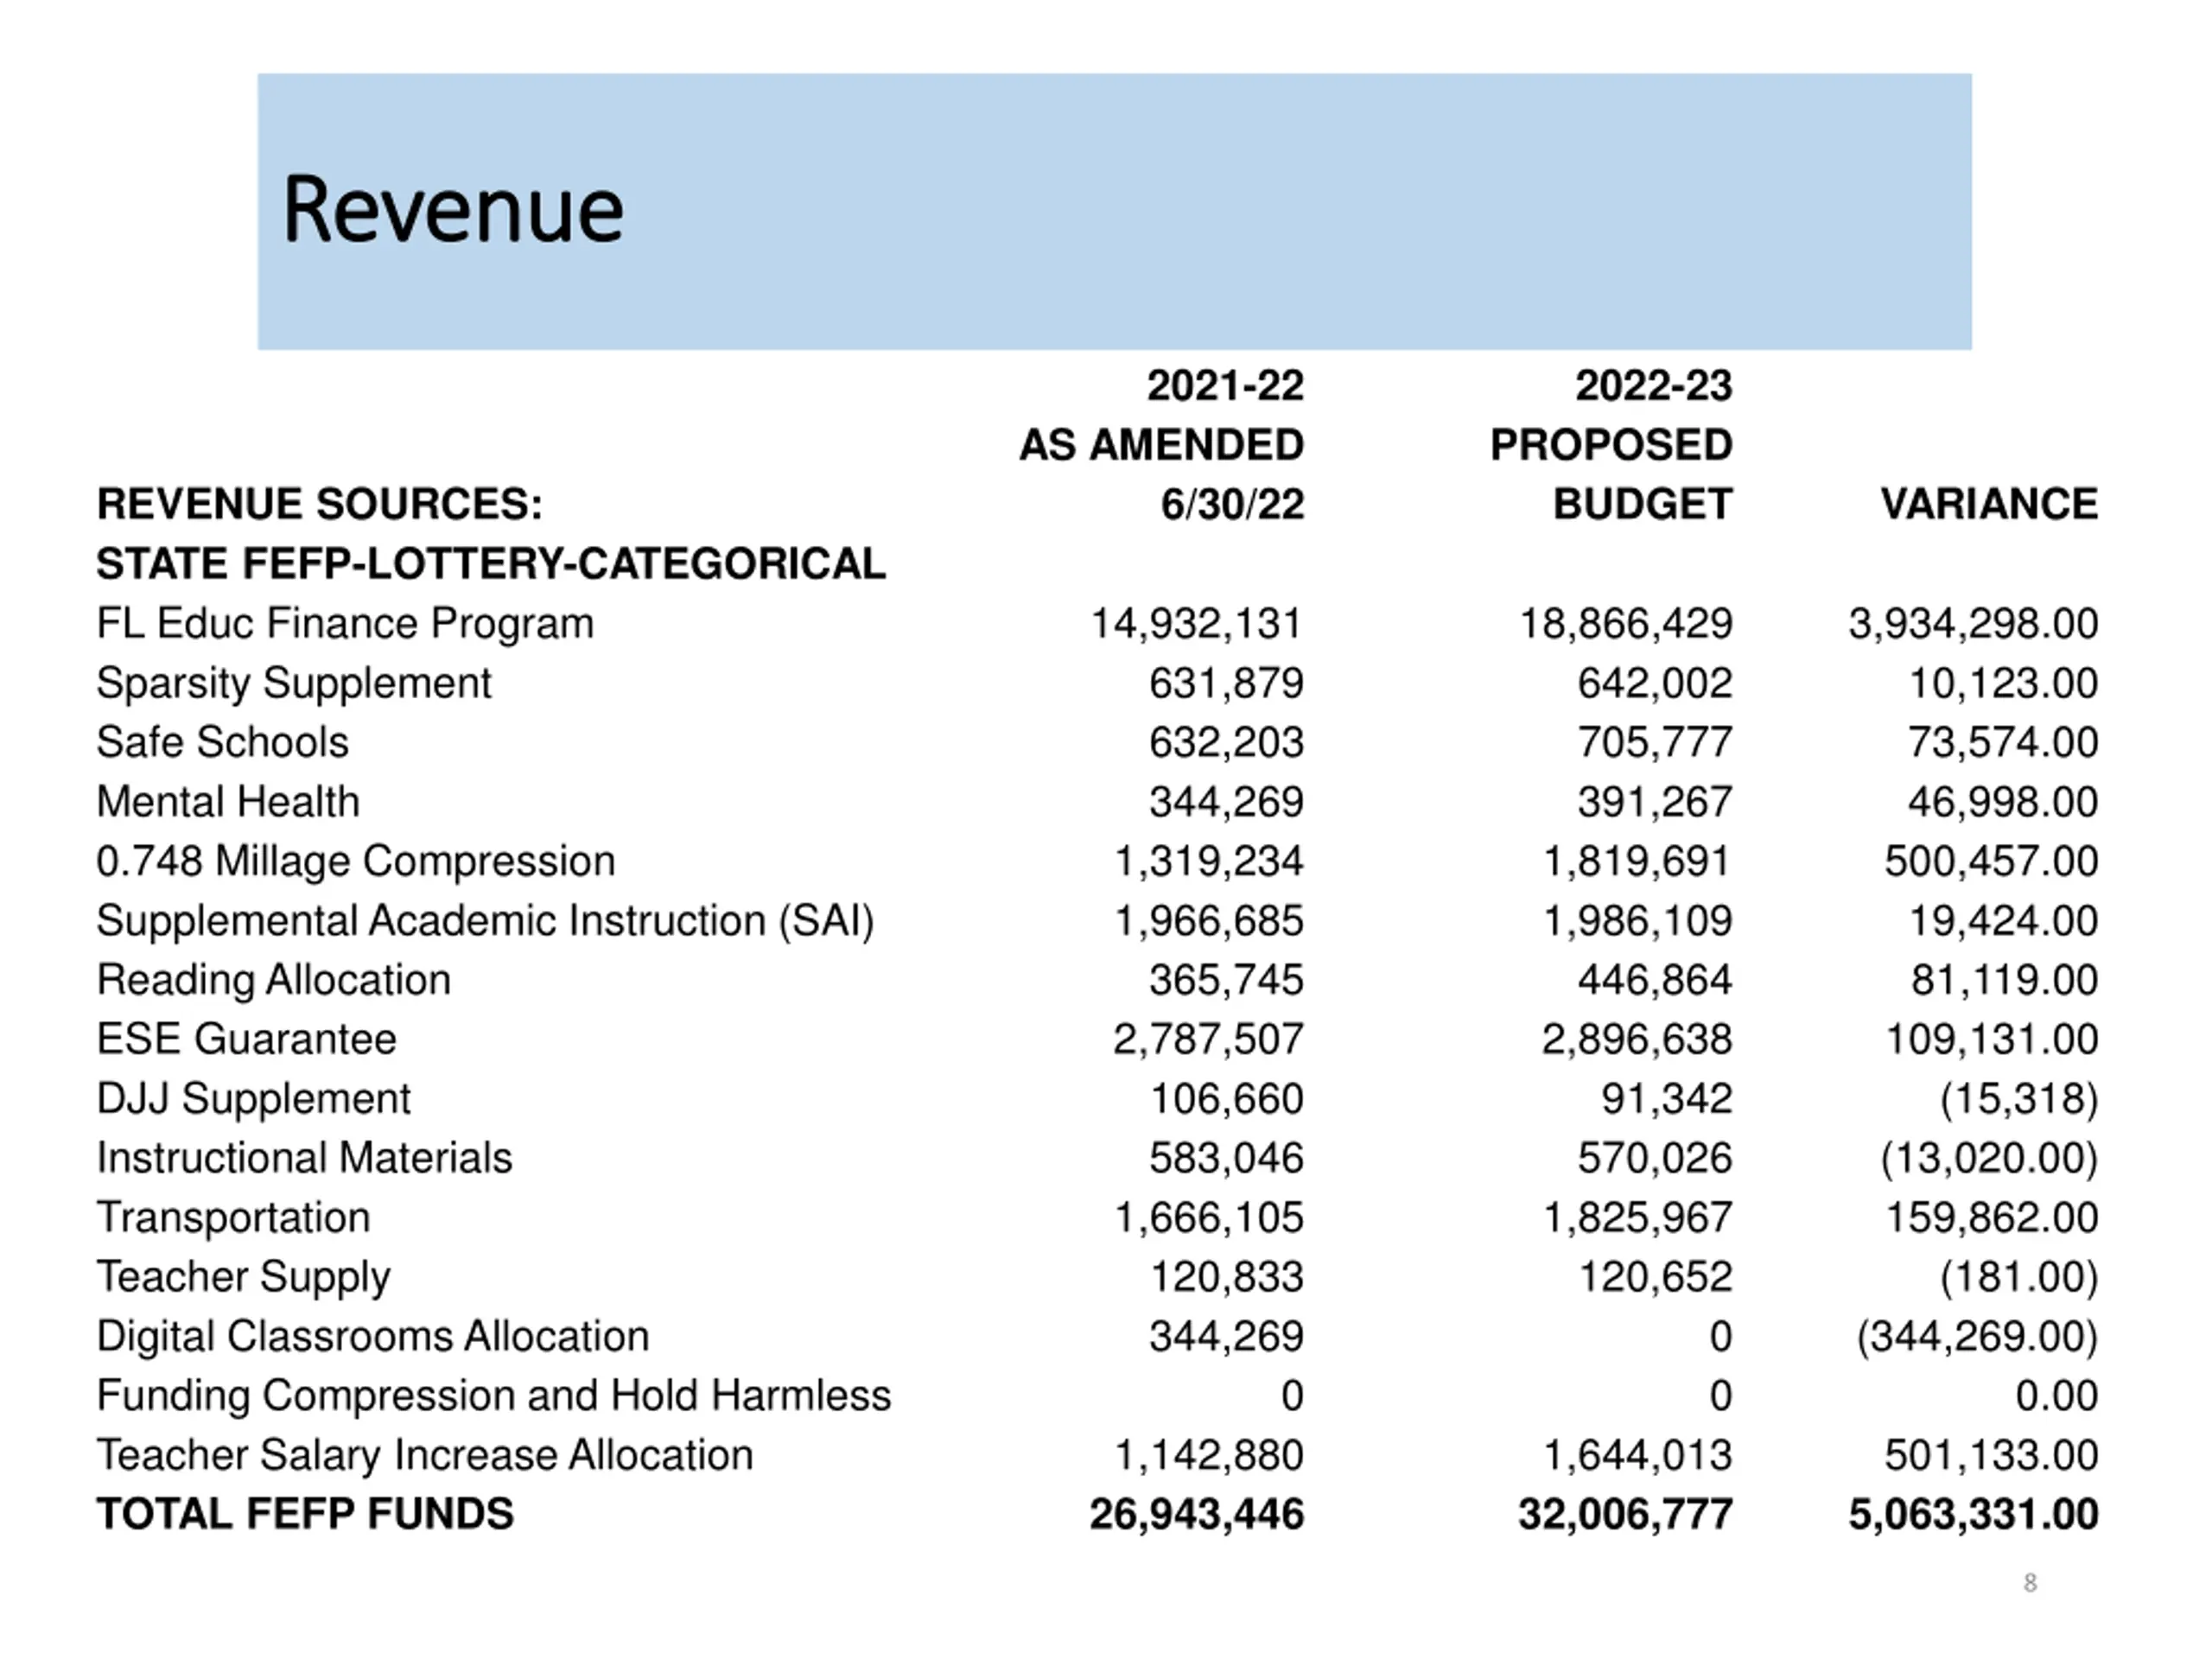Viewport: 2212px width, 1659px height.
Task: Select value 1,986,109
Action: click(1637, 921)
